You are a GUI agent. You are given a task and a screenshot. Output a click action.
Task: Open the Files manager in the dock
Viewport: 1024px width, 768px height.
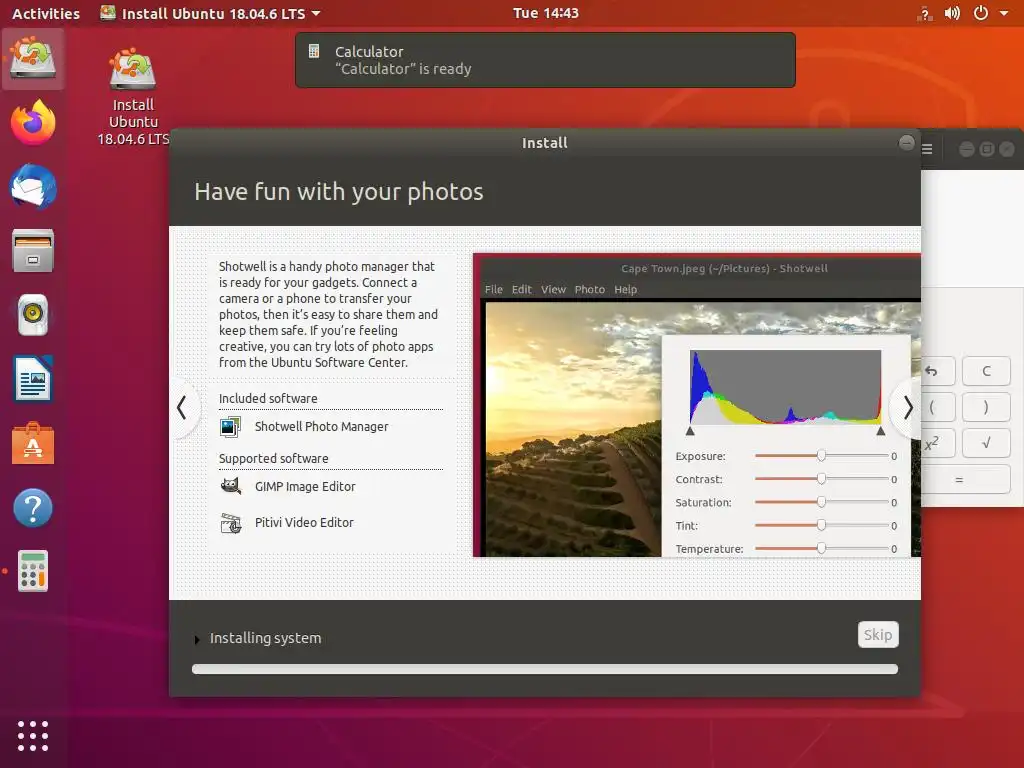(x=33, y=251)
